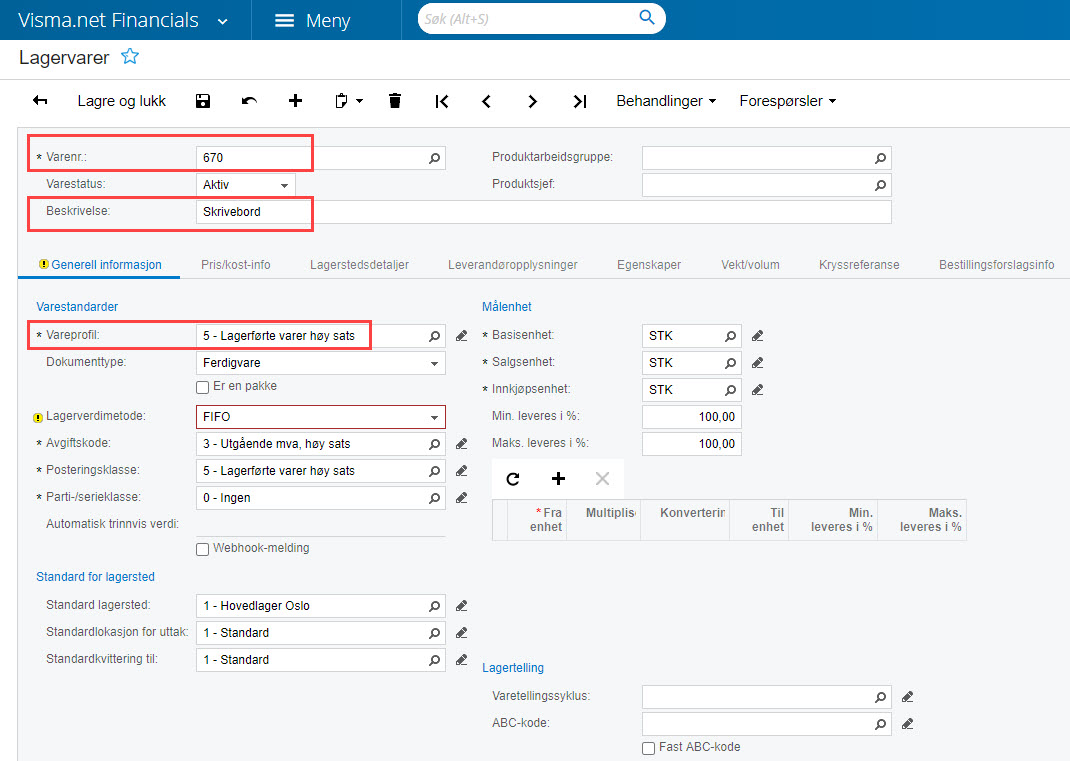Viewport: 1070px width, 761px height.
Task: Switch to the Pris/kost-info tab
Action: click(x=235, y=265)
